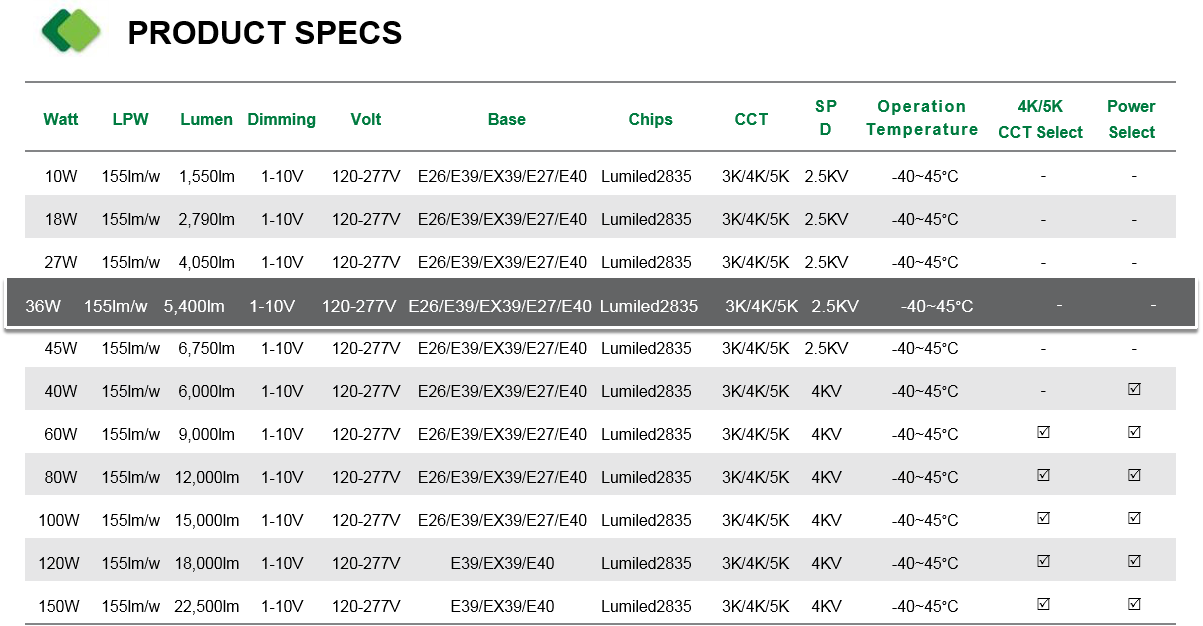The image size is (1203, 626).
Task: Click the 22,500lm lumen cell
Action: click(208, 606)
